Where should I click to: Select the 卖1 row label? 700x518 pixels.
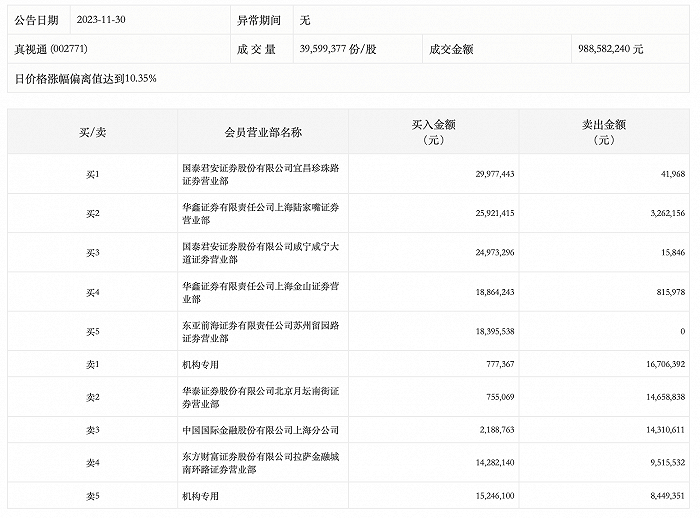coord(92,364)
